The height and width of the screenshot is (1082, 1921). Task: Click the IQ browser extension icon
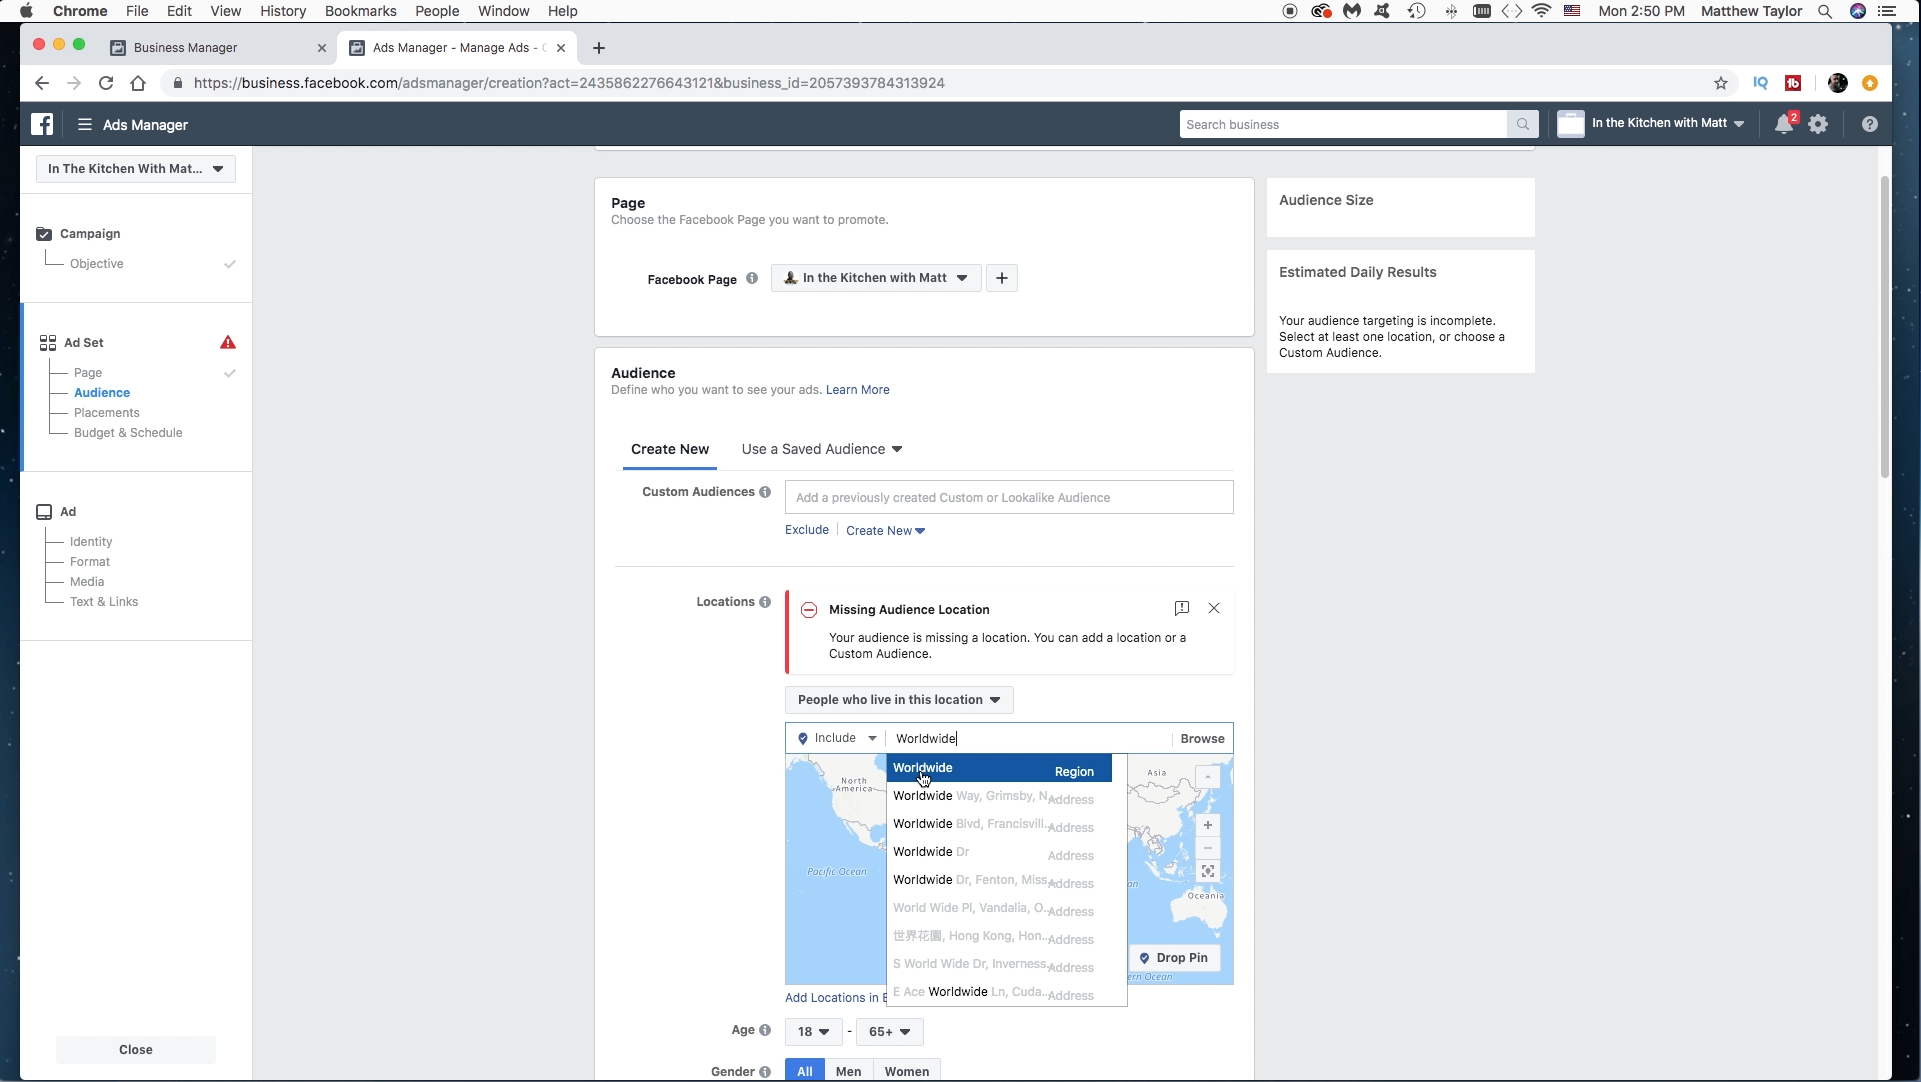1761,83
